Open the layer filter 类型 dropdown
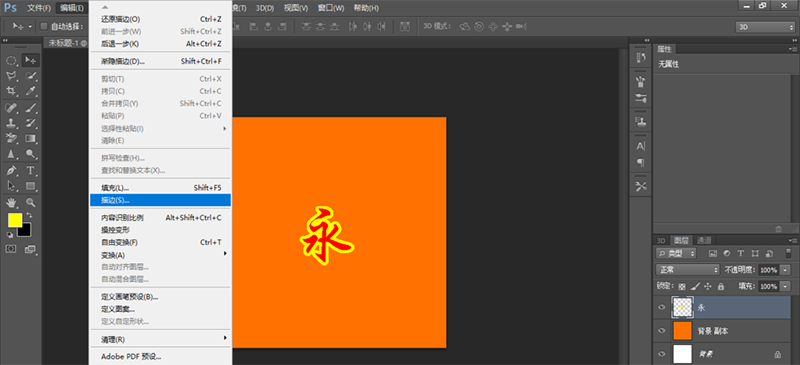Screen dimensions: 800x365 point(676,253)
